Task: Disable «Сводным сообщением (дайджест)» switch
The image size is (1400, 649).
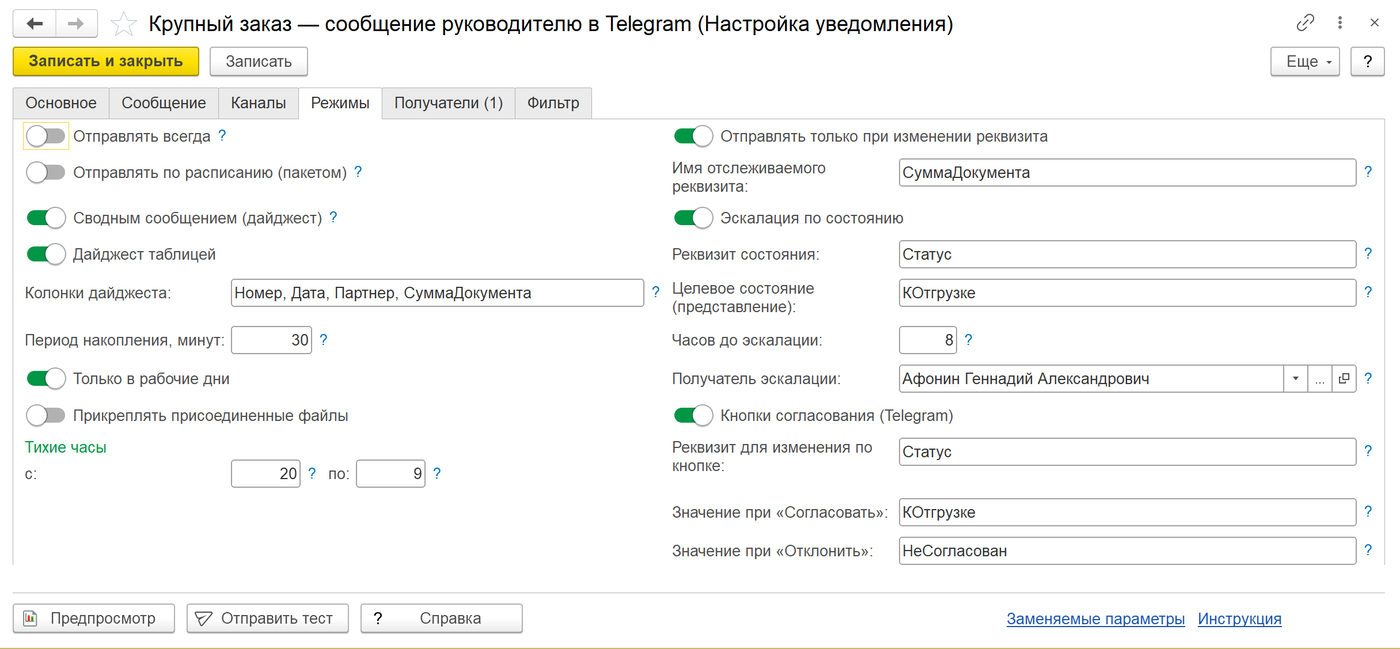Action: 46,217
